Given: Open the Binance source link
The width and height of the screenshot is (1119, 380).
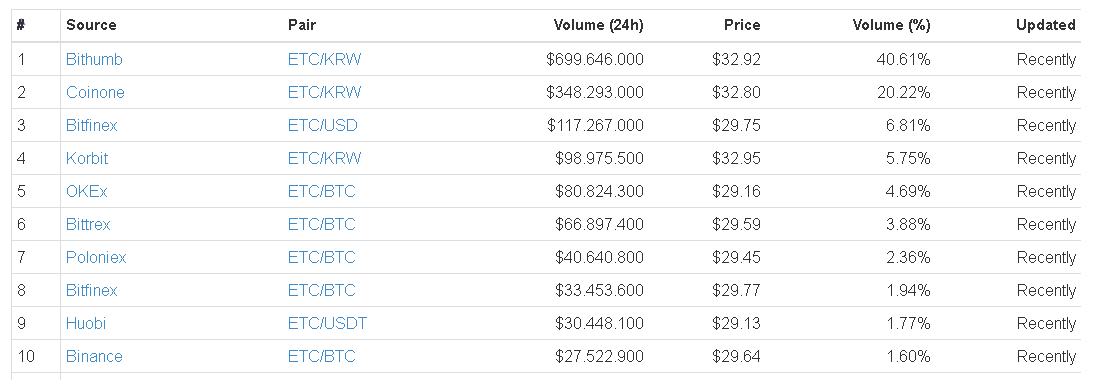Looking at the screenshot, I should point(94,356).
